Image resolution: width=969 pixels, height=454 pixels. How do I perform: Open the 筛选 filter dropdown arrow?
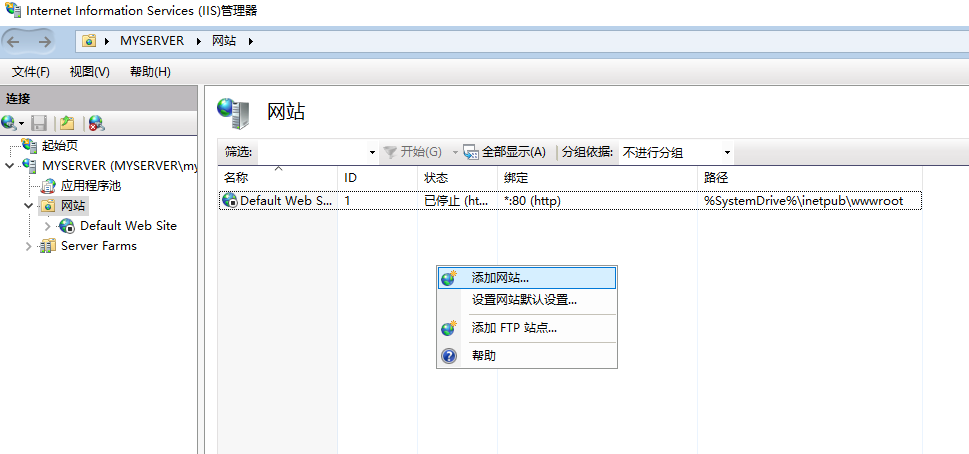[372, 152]
